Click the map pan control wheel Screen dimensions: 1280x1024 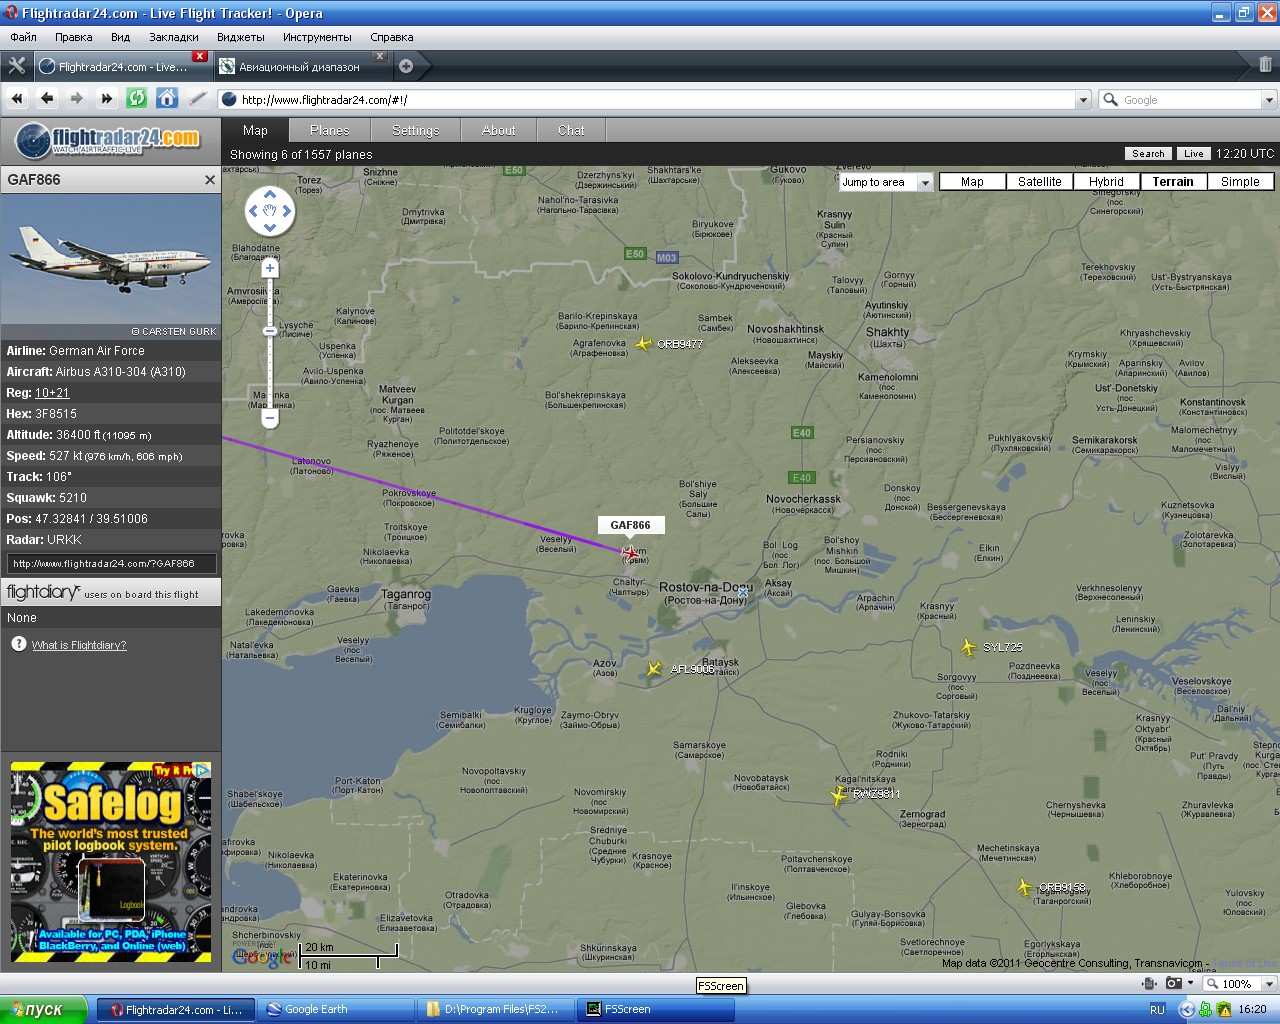[270, 211]
